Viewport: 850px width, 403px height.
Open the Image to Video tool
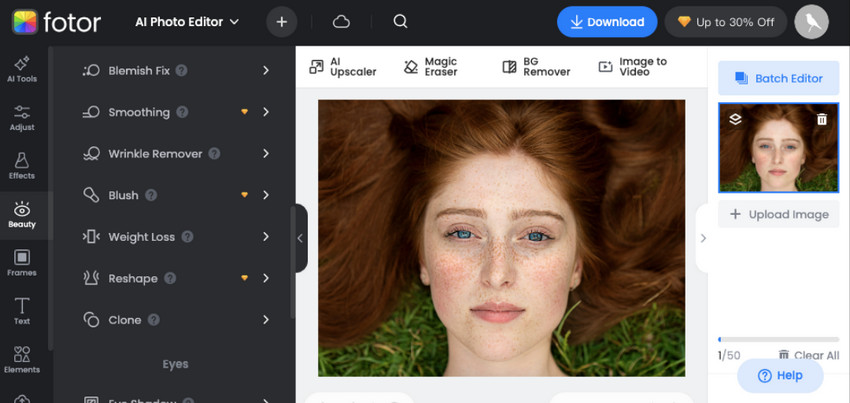(633, 67)
